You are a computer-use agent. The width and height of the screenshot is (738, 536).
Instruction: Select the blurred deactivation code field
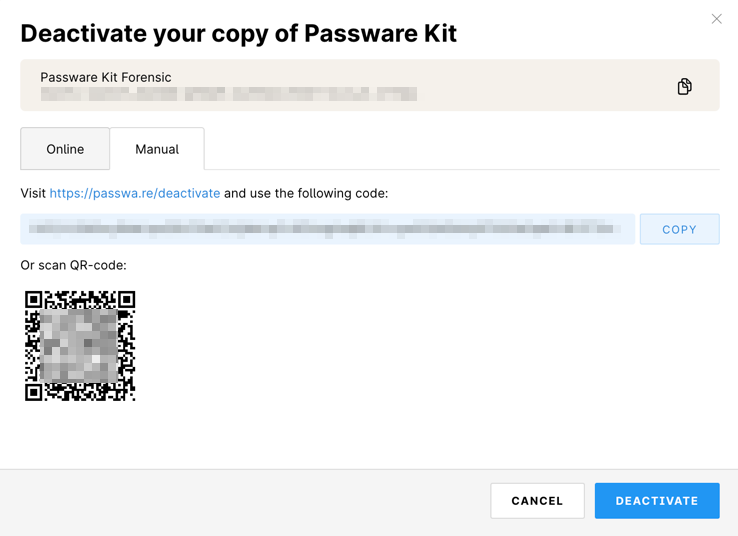click(x=328, y=229)
